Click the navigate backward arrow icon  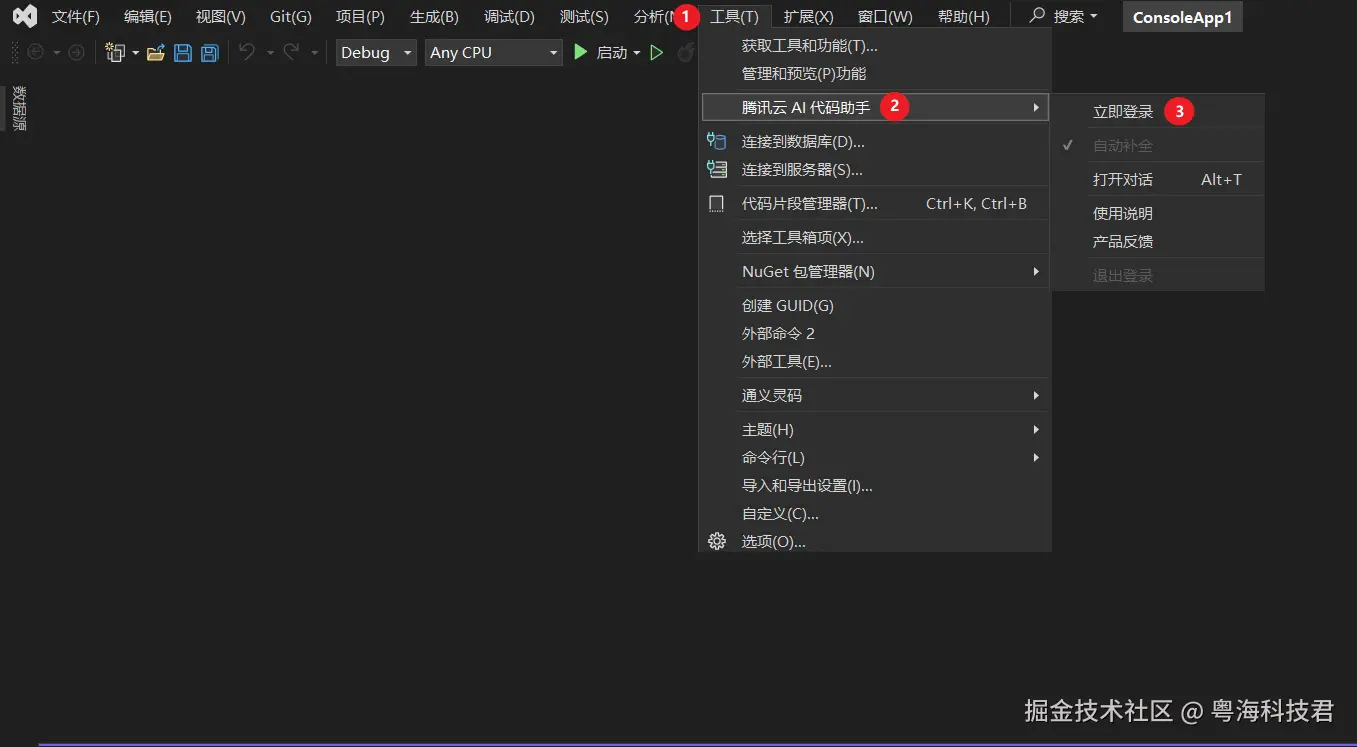(36, 52)
